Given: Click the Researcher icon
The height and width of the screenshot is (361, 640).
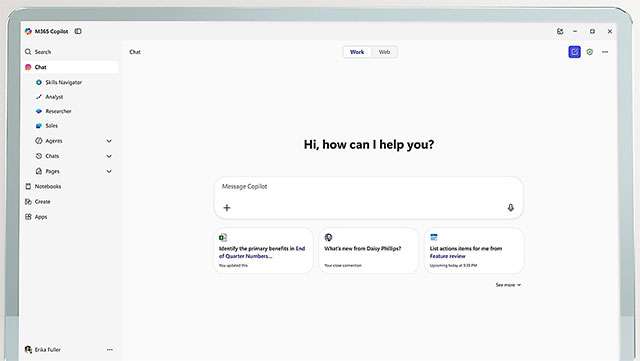Looking at the screenshot, I should [x=39, y=111].
